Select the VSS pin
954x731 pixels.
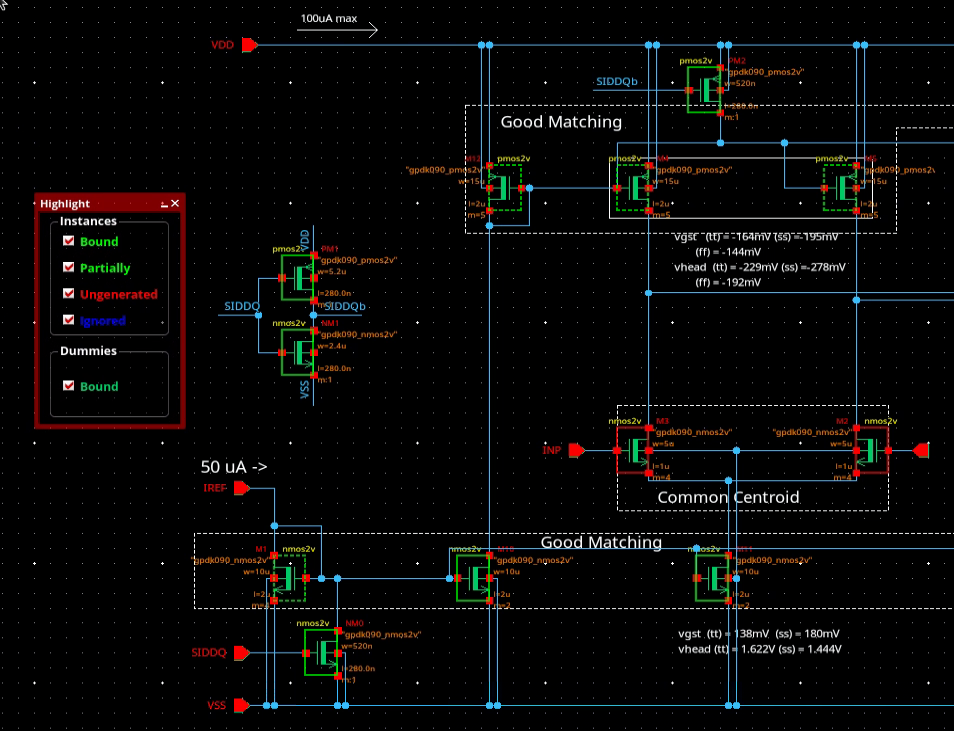[x=242, y=705]
